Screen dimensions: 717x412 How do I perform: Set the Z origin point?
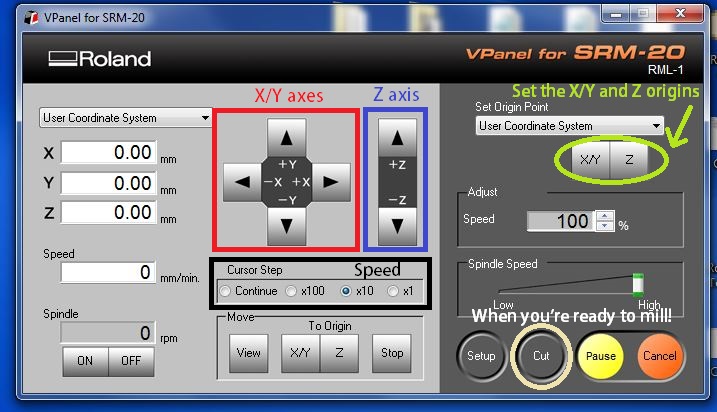(629, 160)
